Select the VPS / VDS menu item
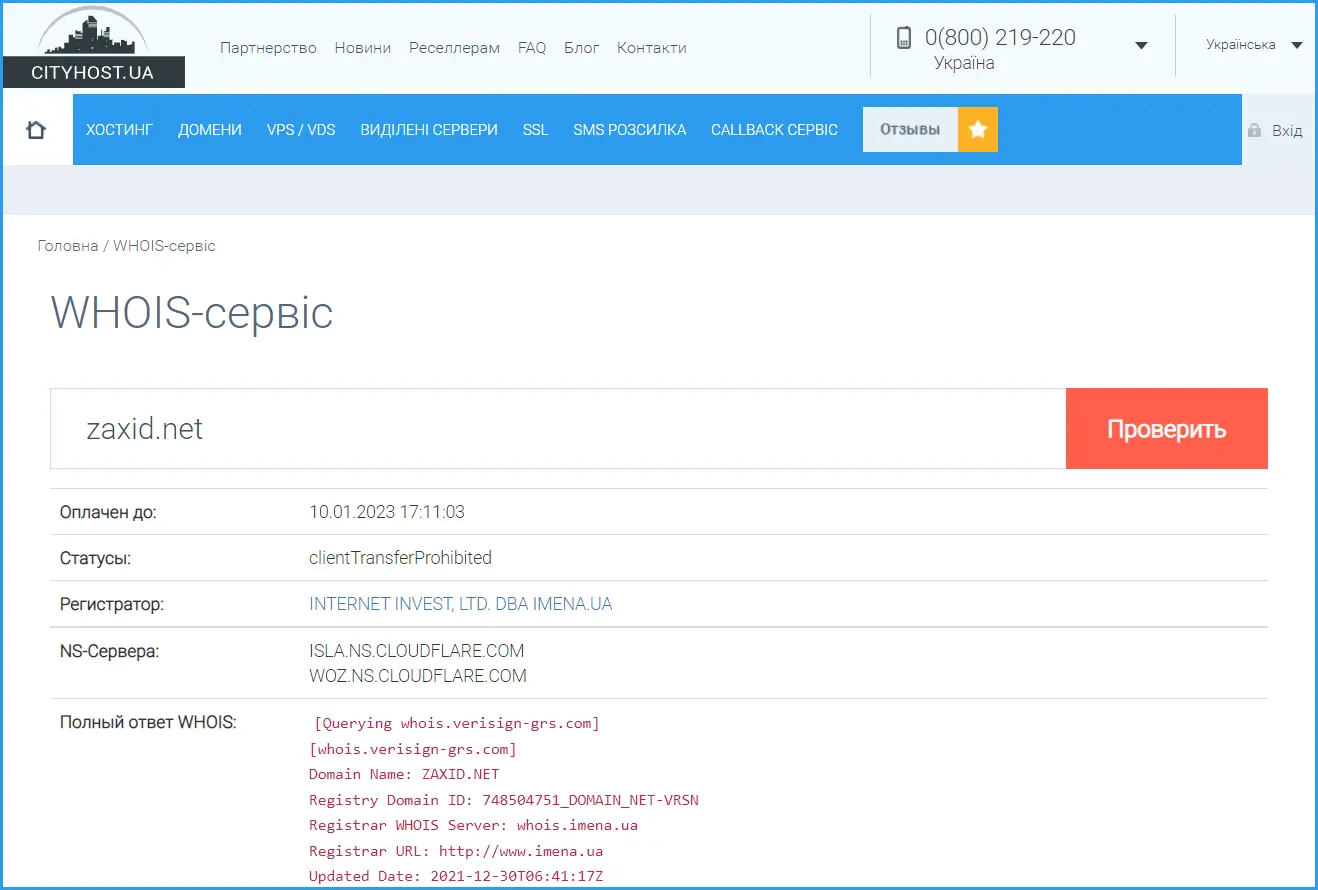The image size is (1318, 890). (x=301, y=130)
